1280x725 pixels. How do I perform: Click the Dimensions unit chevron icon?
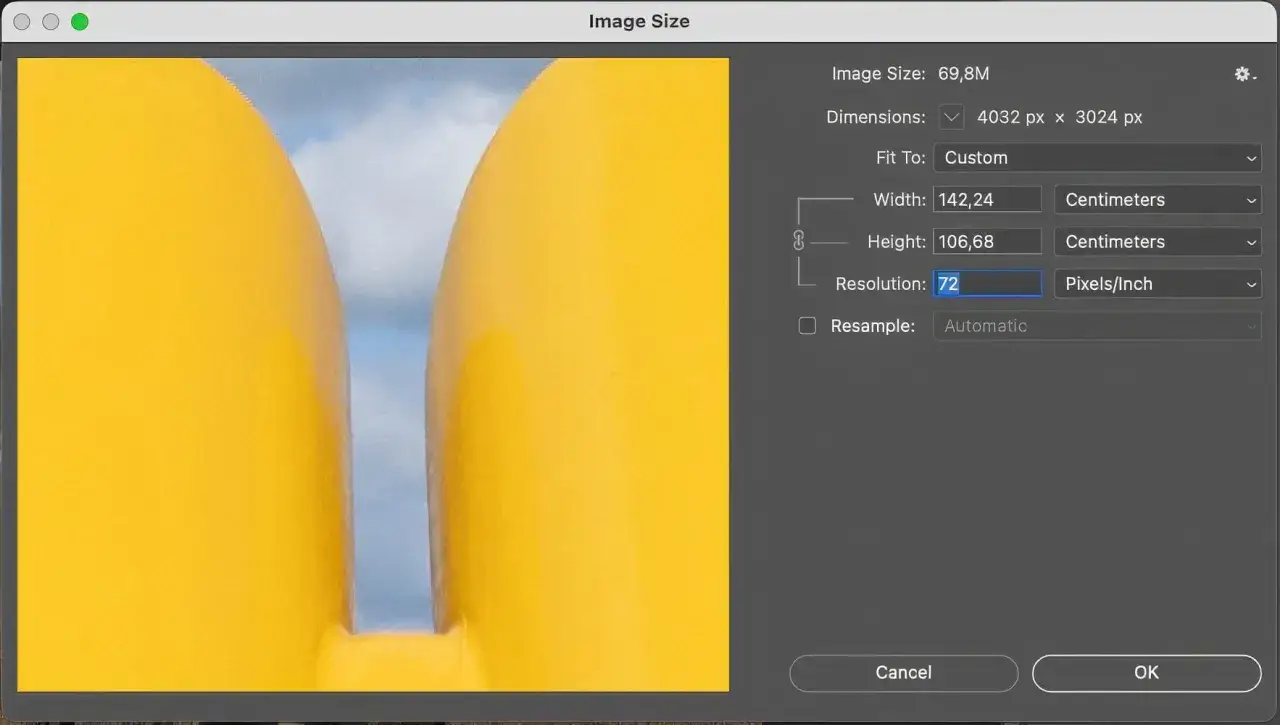click(951, 117)
